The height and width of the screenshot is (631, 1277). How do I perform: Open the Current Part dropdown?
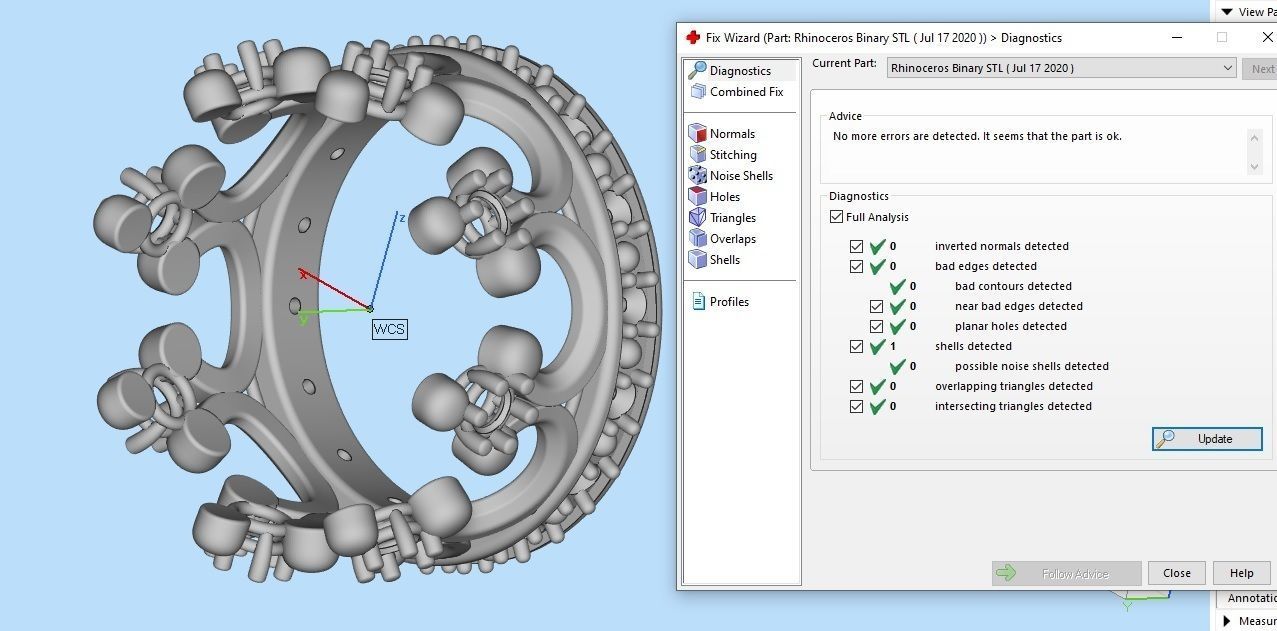[1062, 68]
